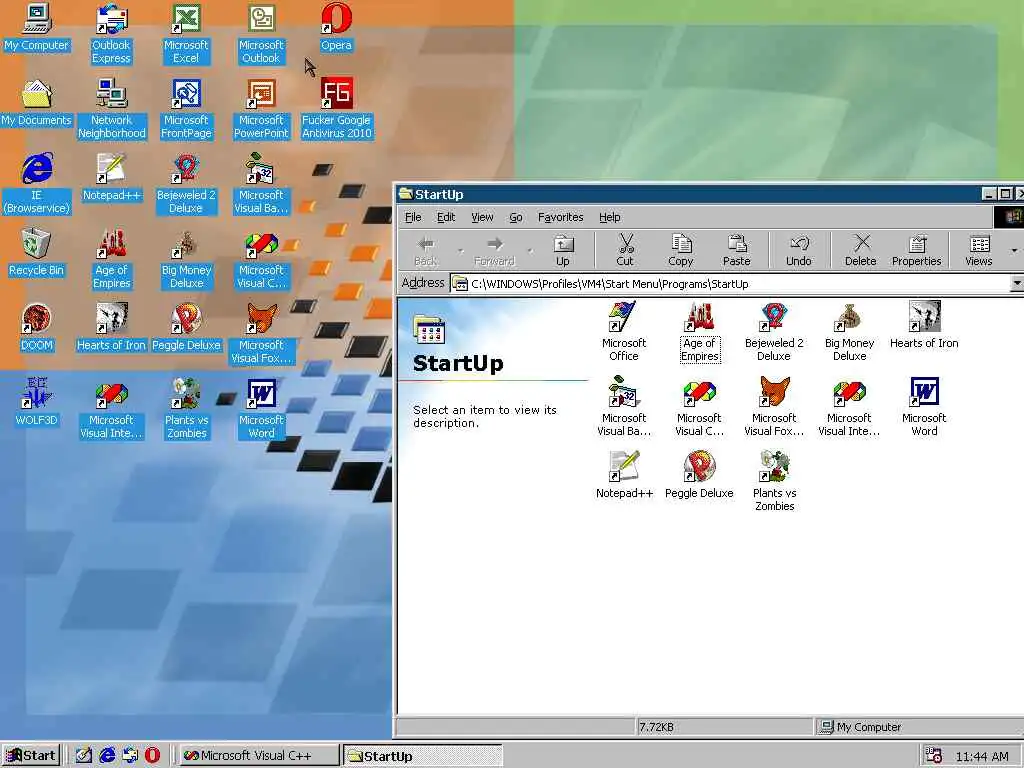The width and height of the screenshot is (1024, 768).
Task: Click the Address bar path field
Action: 730,283
